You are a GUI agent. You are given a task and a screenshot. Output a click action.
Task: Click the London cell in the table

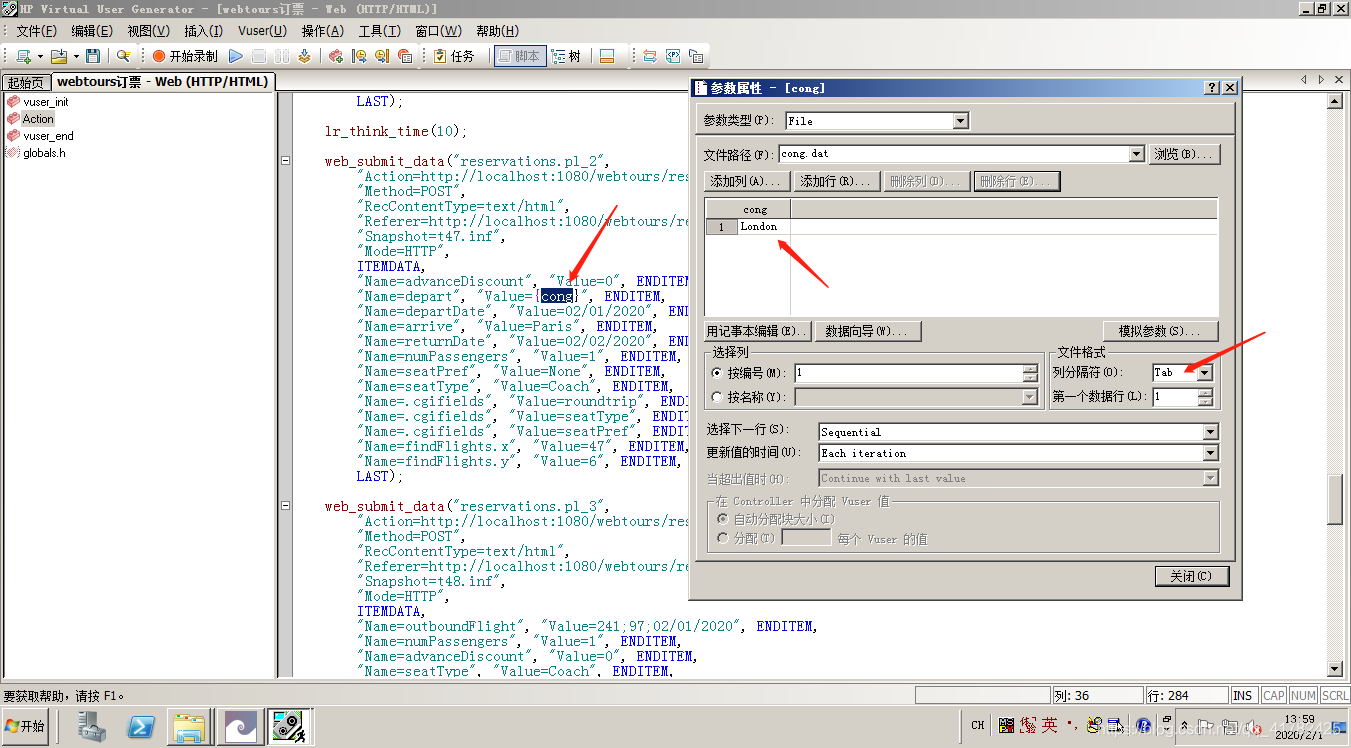765,227
